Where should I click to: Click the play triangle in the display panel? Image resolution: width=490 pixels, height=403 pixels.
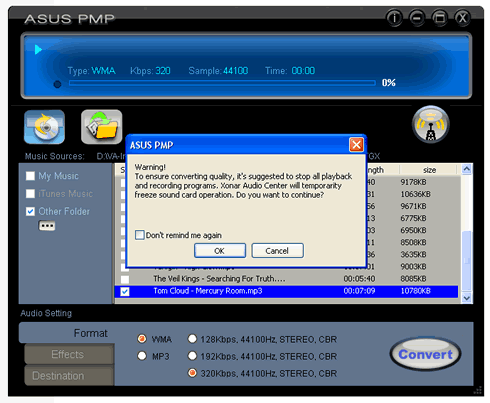[x=38, y=50]
